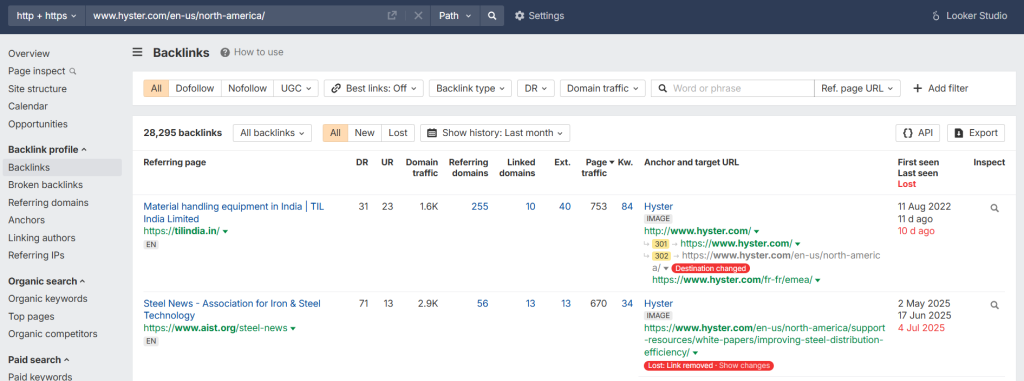Open the http + https protocol dropdown

(x=46, y=16)
